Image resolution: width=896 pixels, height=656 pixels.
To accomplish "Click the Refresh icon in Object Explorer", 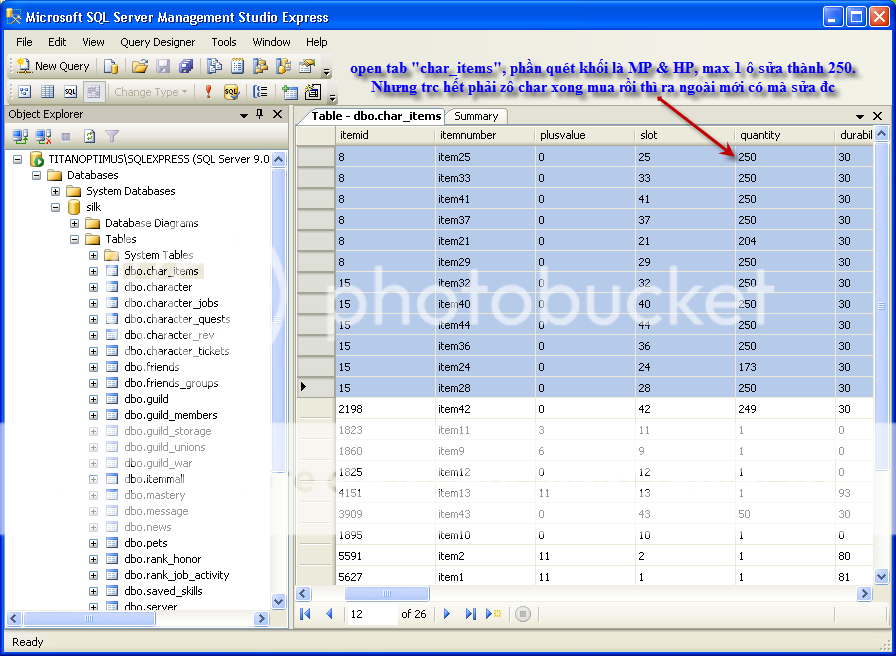I will (x=89, y=137).
